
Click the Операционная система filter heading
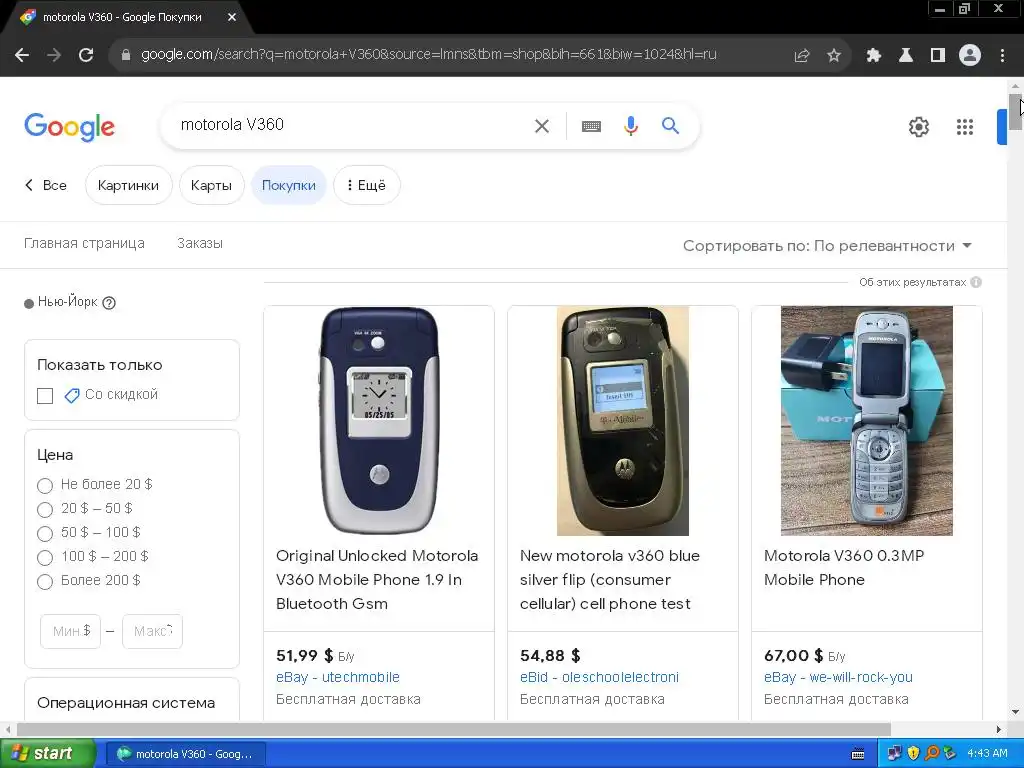click(126, 703)
